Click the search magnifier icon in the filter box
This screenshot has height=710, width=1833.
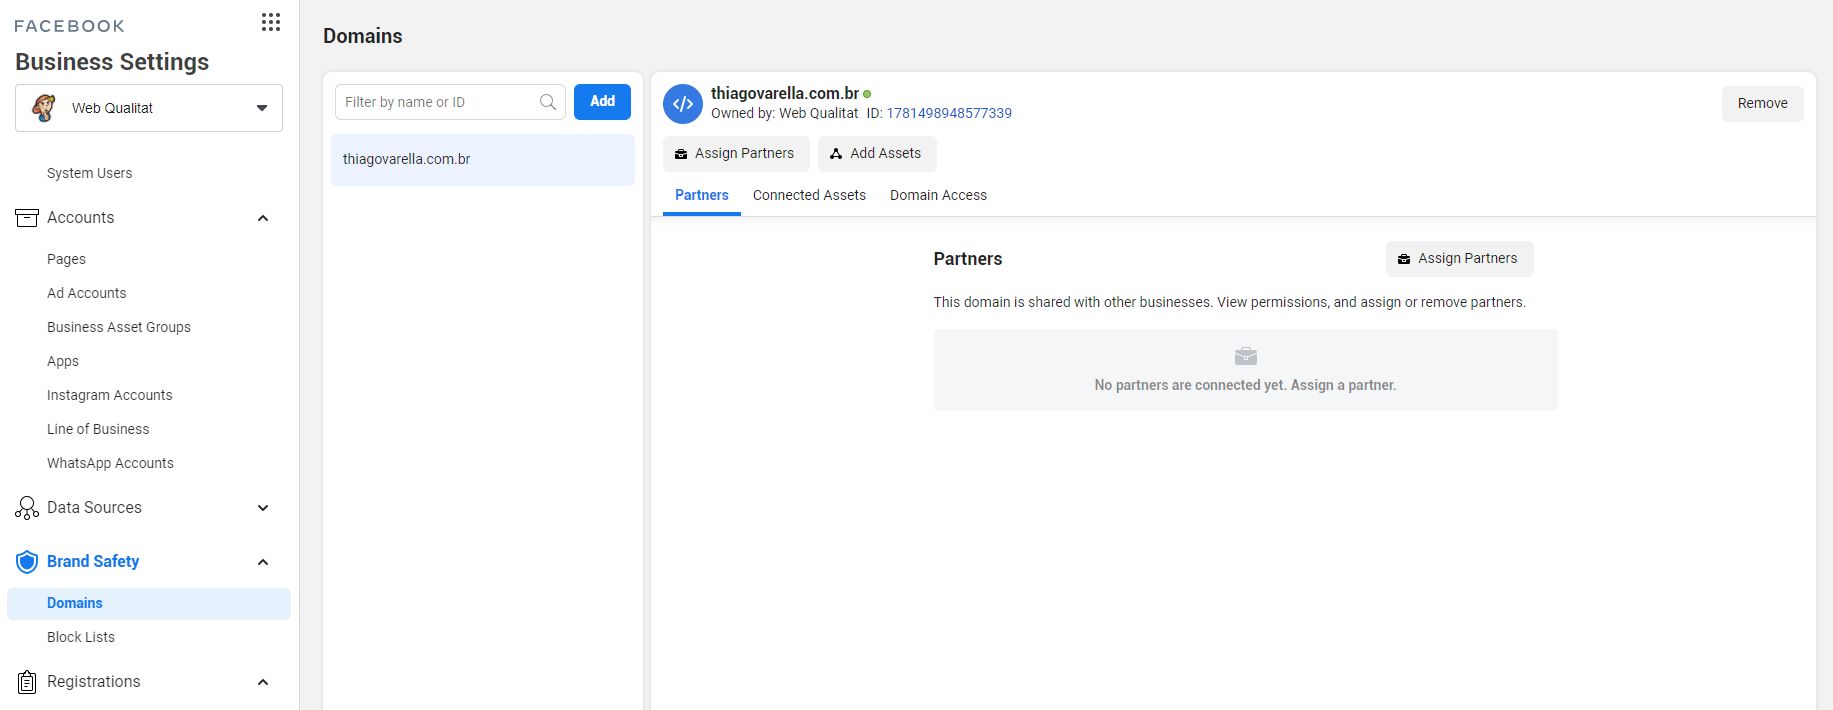point(548,102)
